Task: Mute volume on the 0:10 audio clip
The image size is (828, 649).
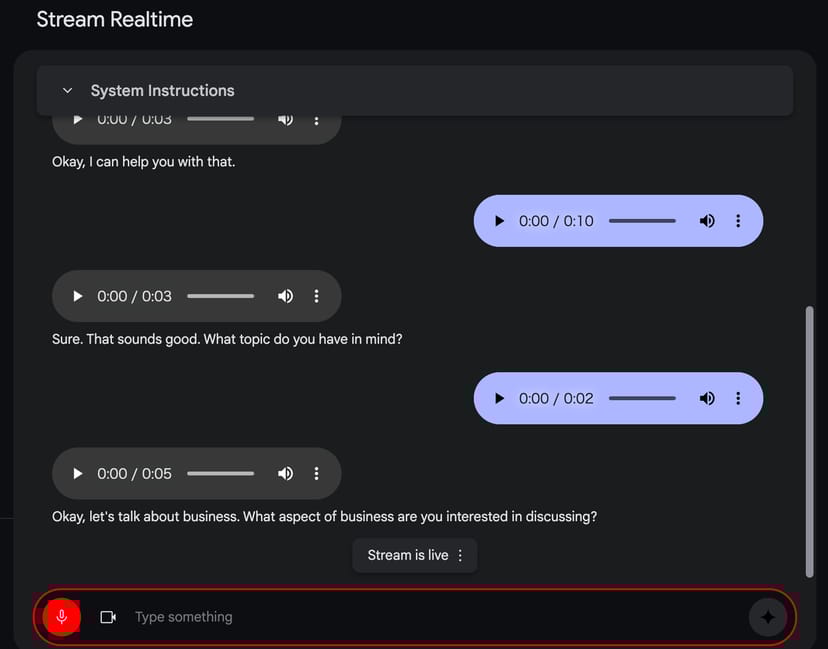Action: [707, 221]
